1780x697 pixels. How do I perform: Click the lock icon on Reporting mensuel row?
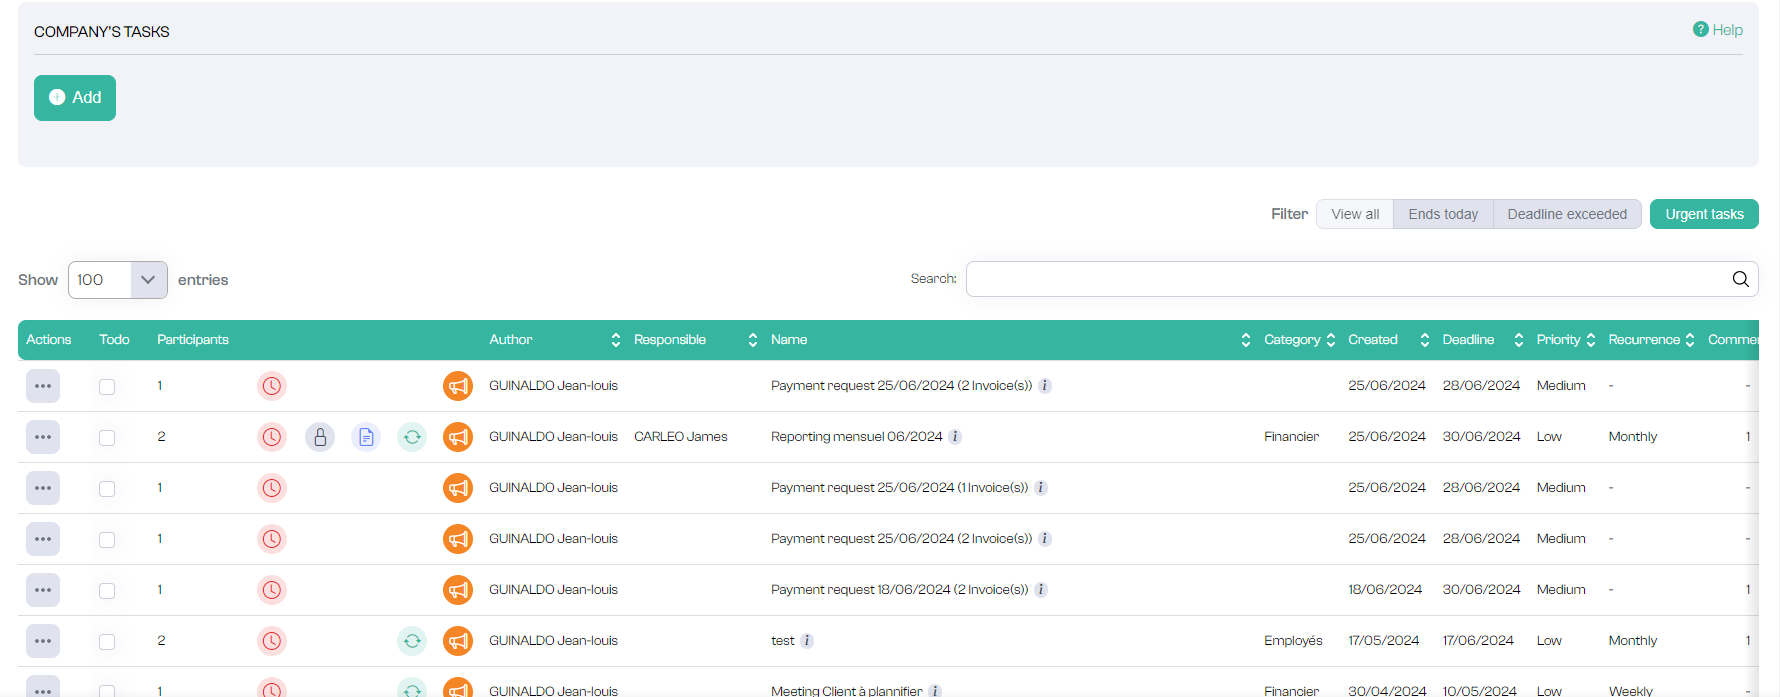point(320,437)
